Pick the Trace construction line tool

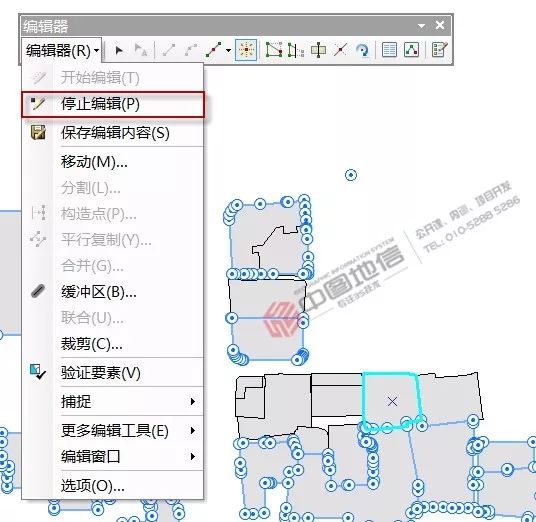(x=213, y=50)
